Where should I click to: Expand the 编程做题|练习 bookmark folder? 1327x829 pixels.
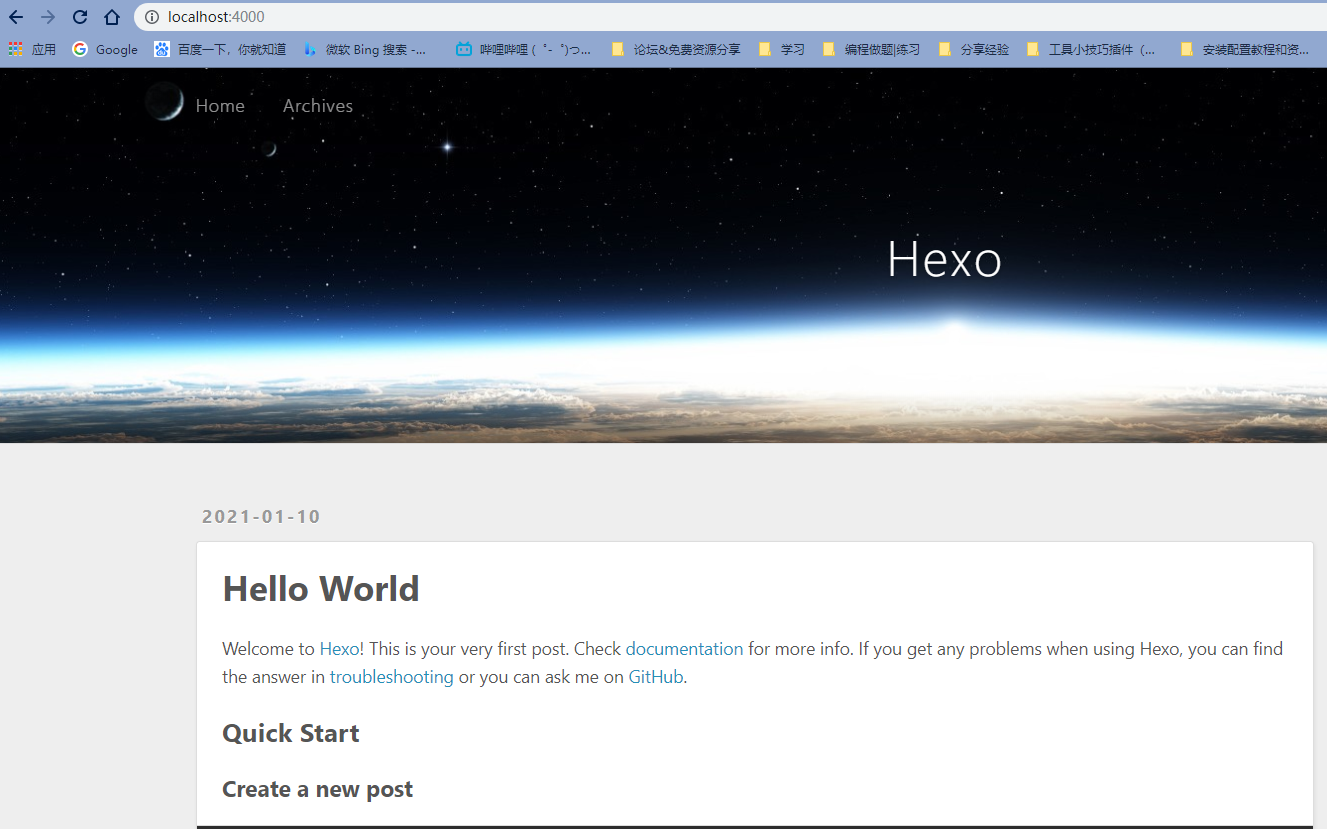point(871,49)
